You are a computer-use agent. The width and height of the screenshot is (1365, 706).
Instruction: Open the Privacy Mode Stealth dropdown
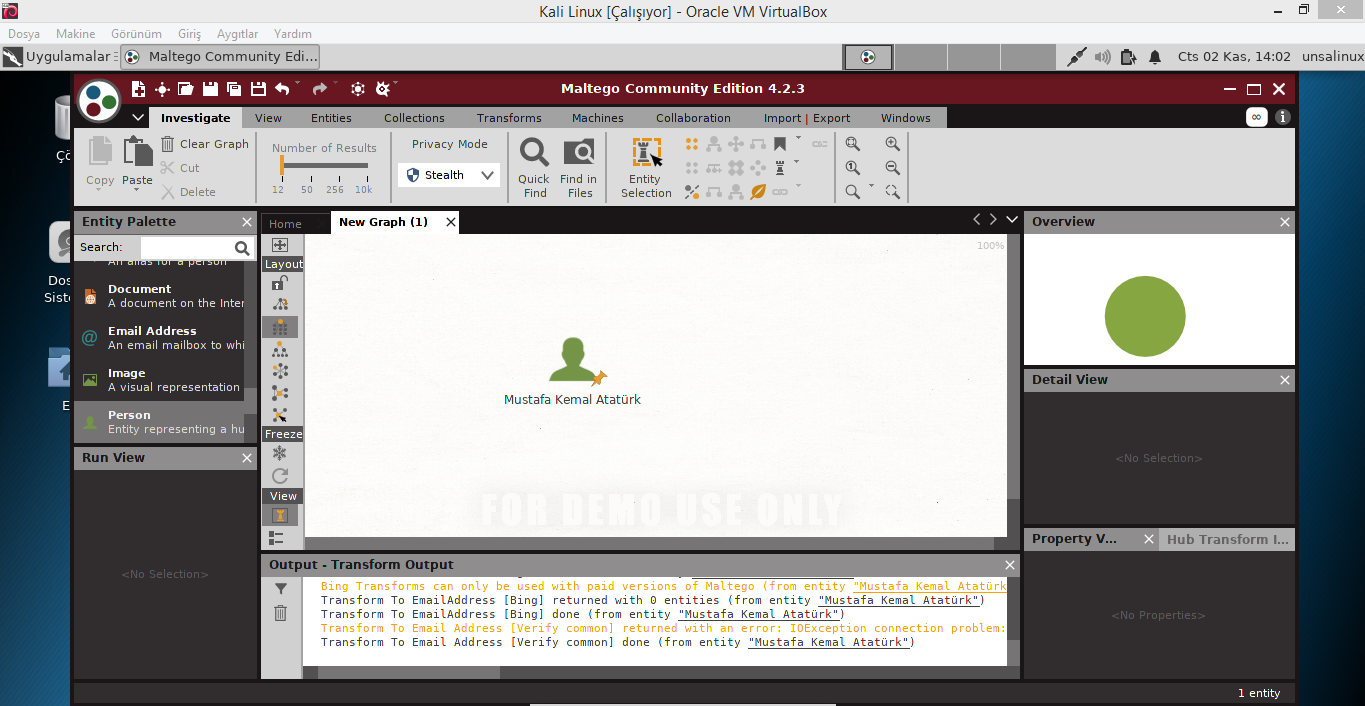pos(449,175)
